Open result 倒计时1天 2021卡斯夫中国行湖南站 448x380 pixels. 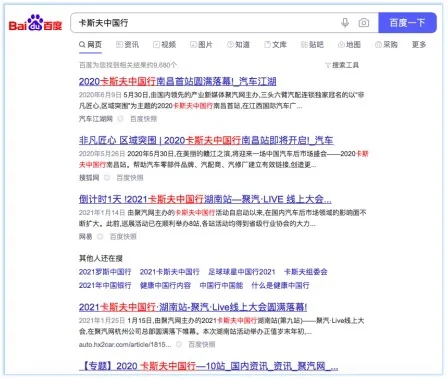205,199
